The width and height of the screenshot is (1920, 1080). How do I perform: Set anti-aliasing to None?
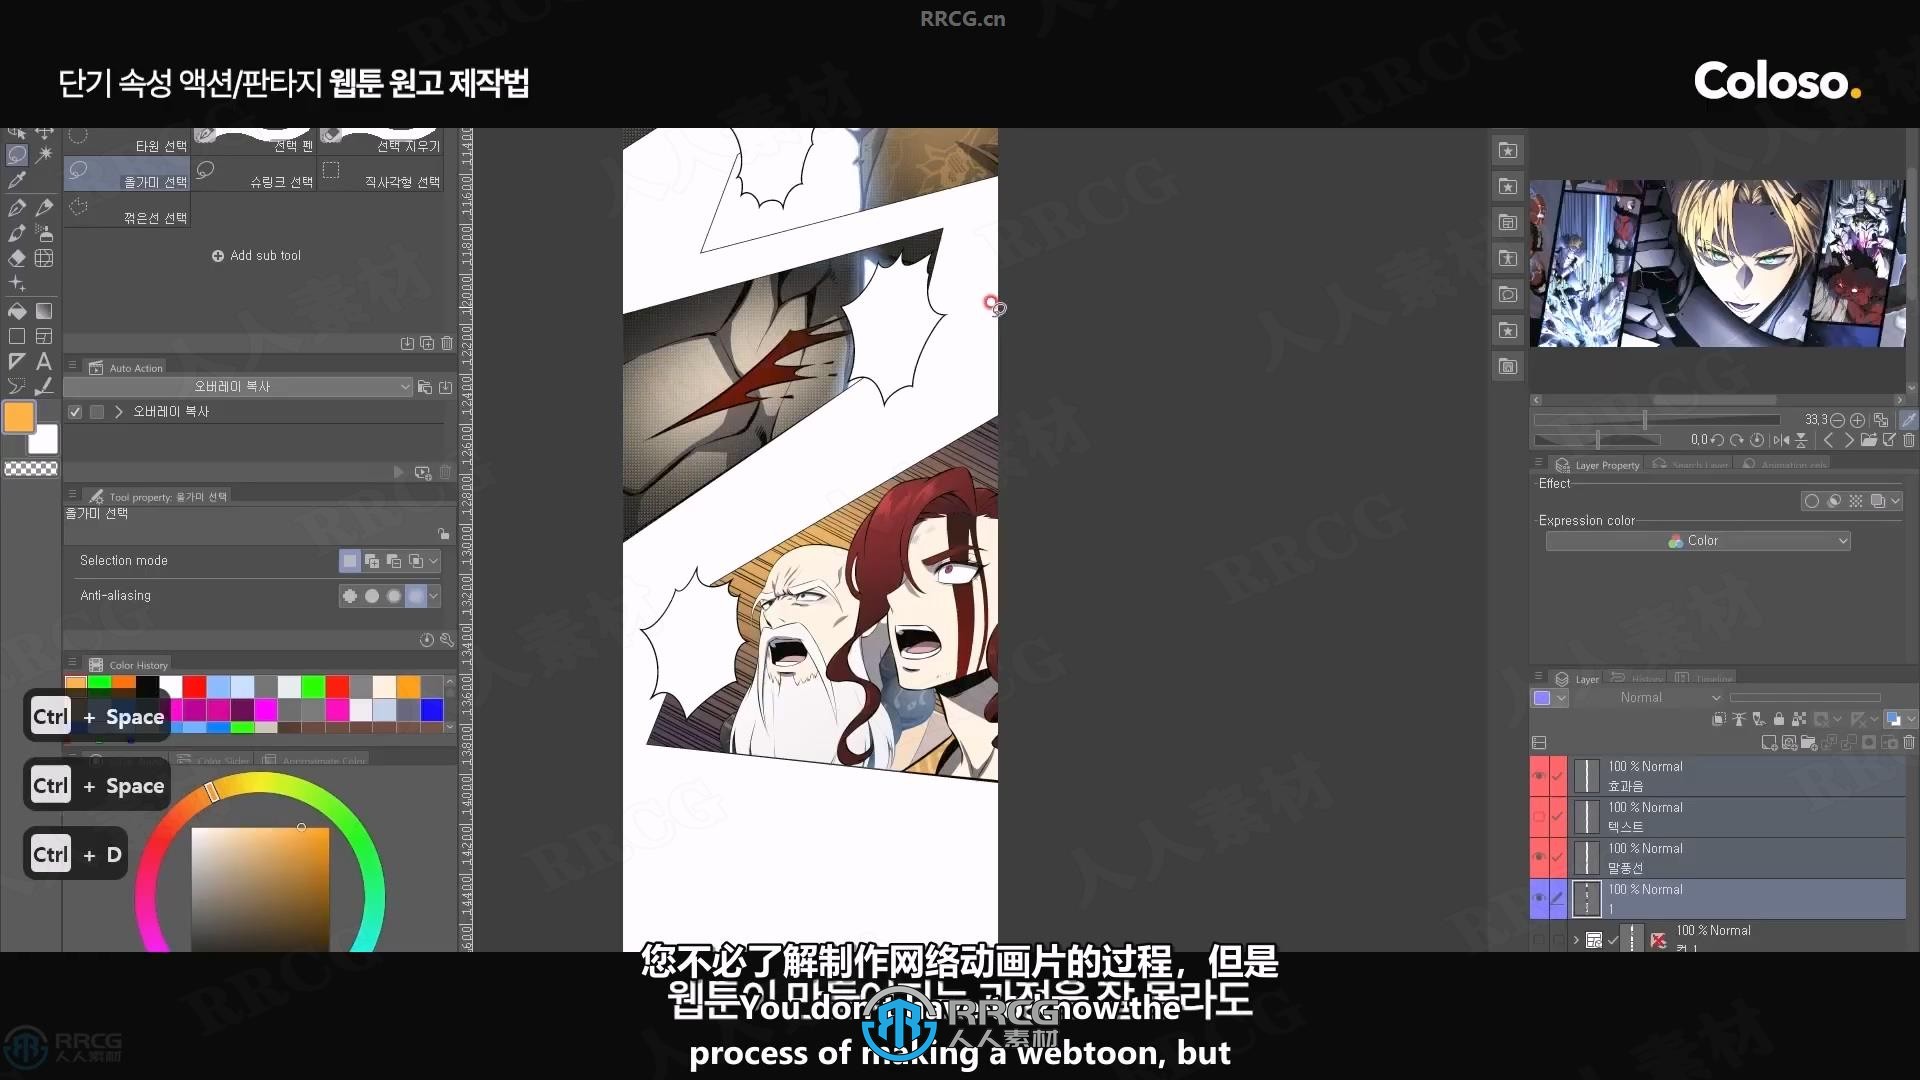349,596
